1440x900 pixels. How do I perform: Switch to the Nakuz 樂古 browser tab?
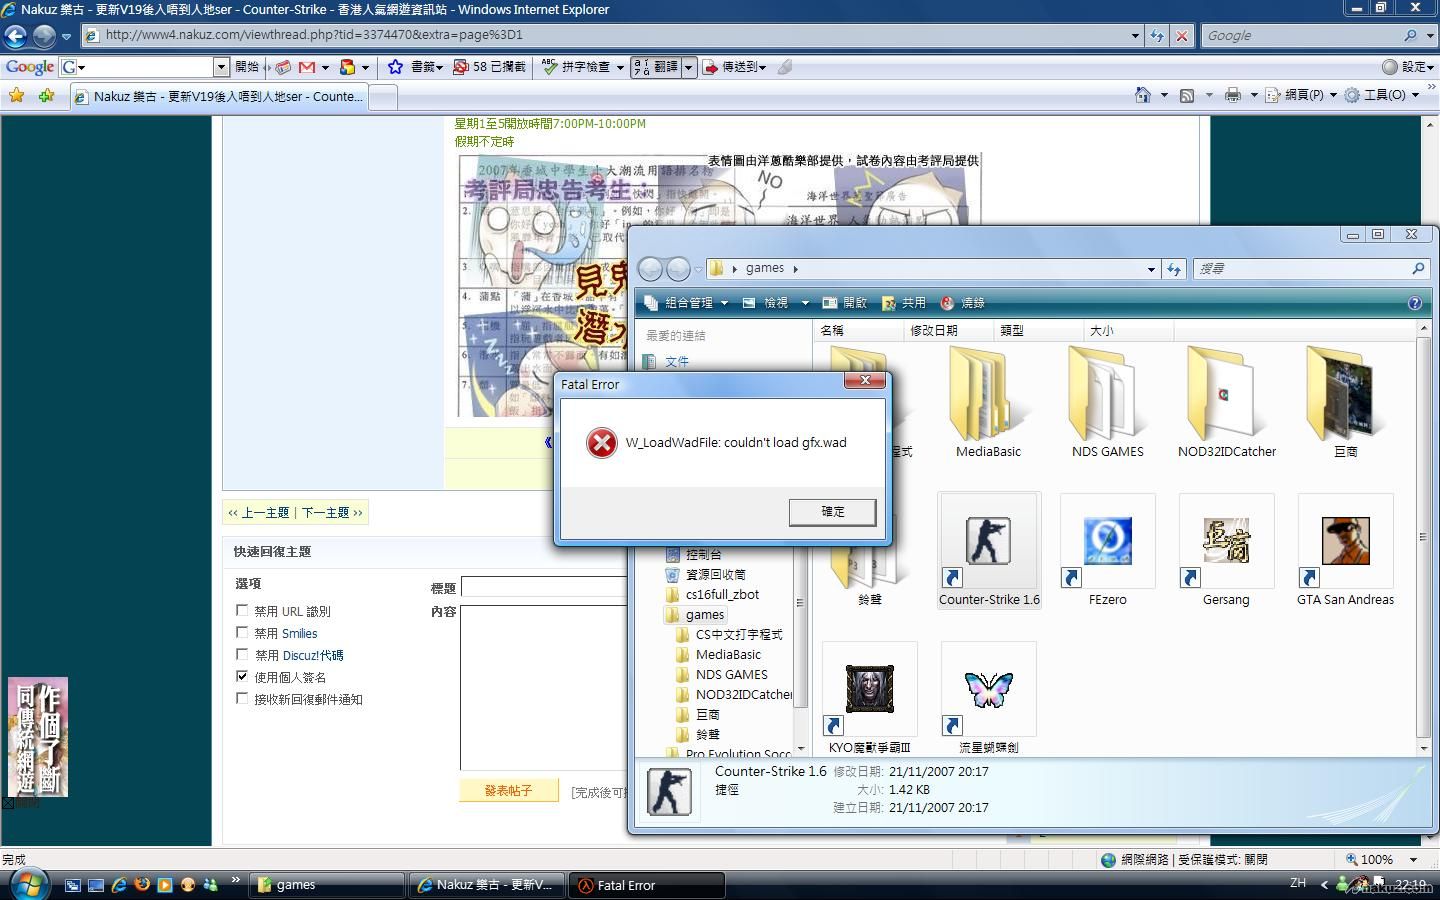(220, 97)
